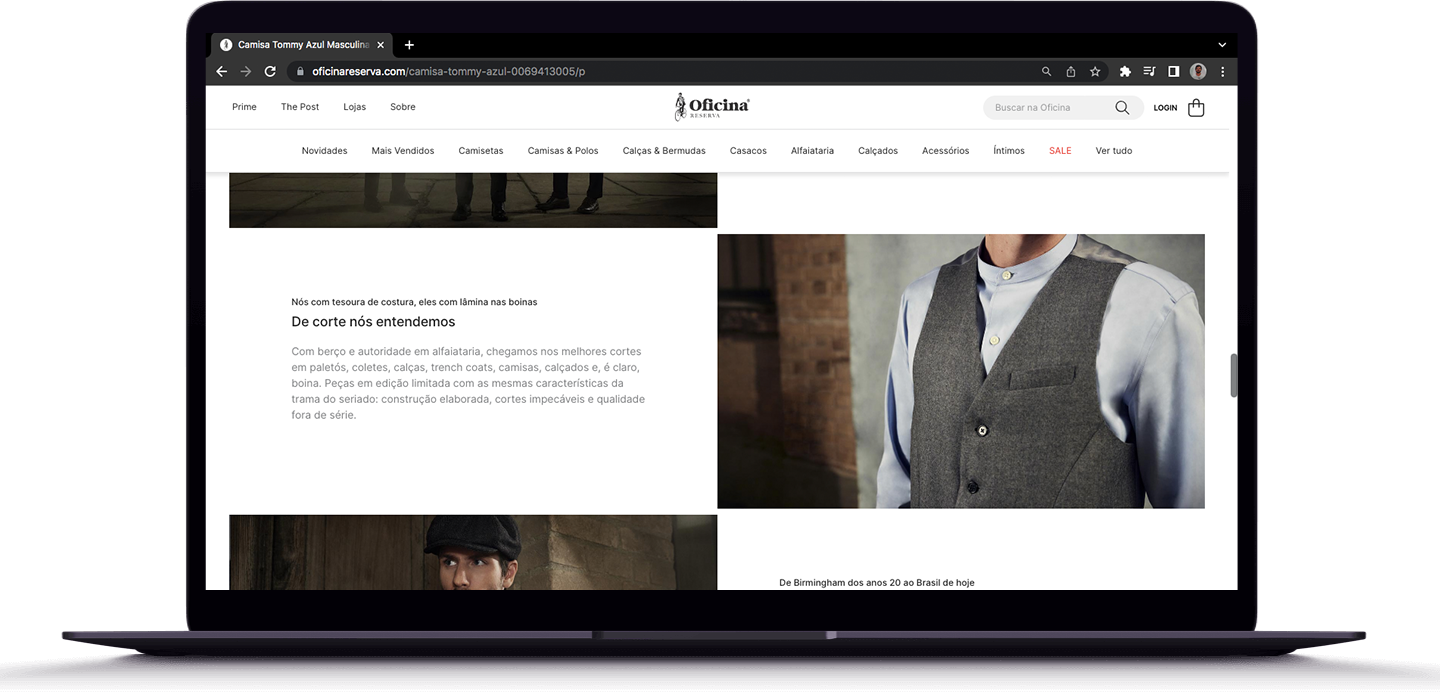Click the heading De corte nós entendemos

(x=373, y=322)
